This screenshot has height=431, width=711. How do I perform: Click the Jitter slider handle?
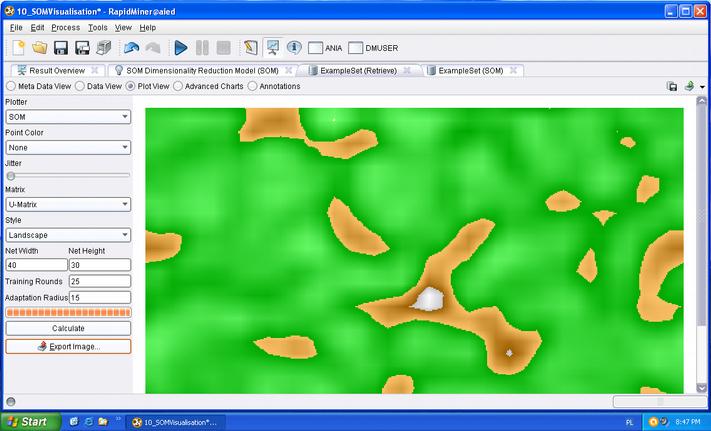point(11,176)
